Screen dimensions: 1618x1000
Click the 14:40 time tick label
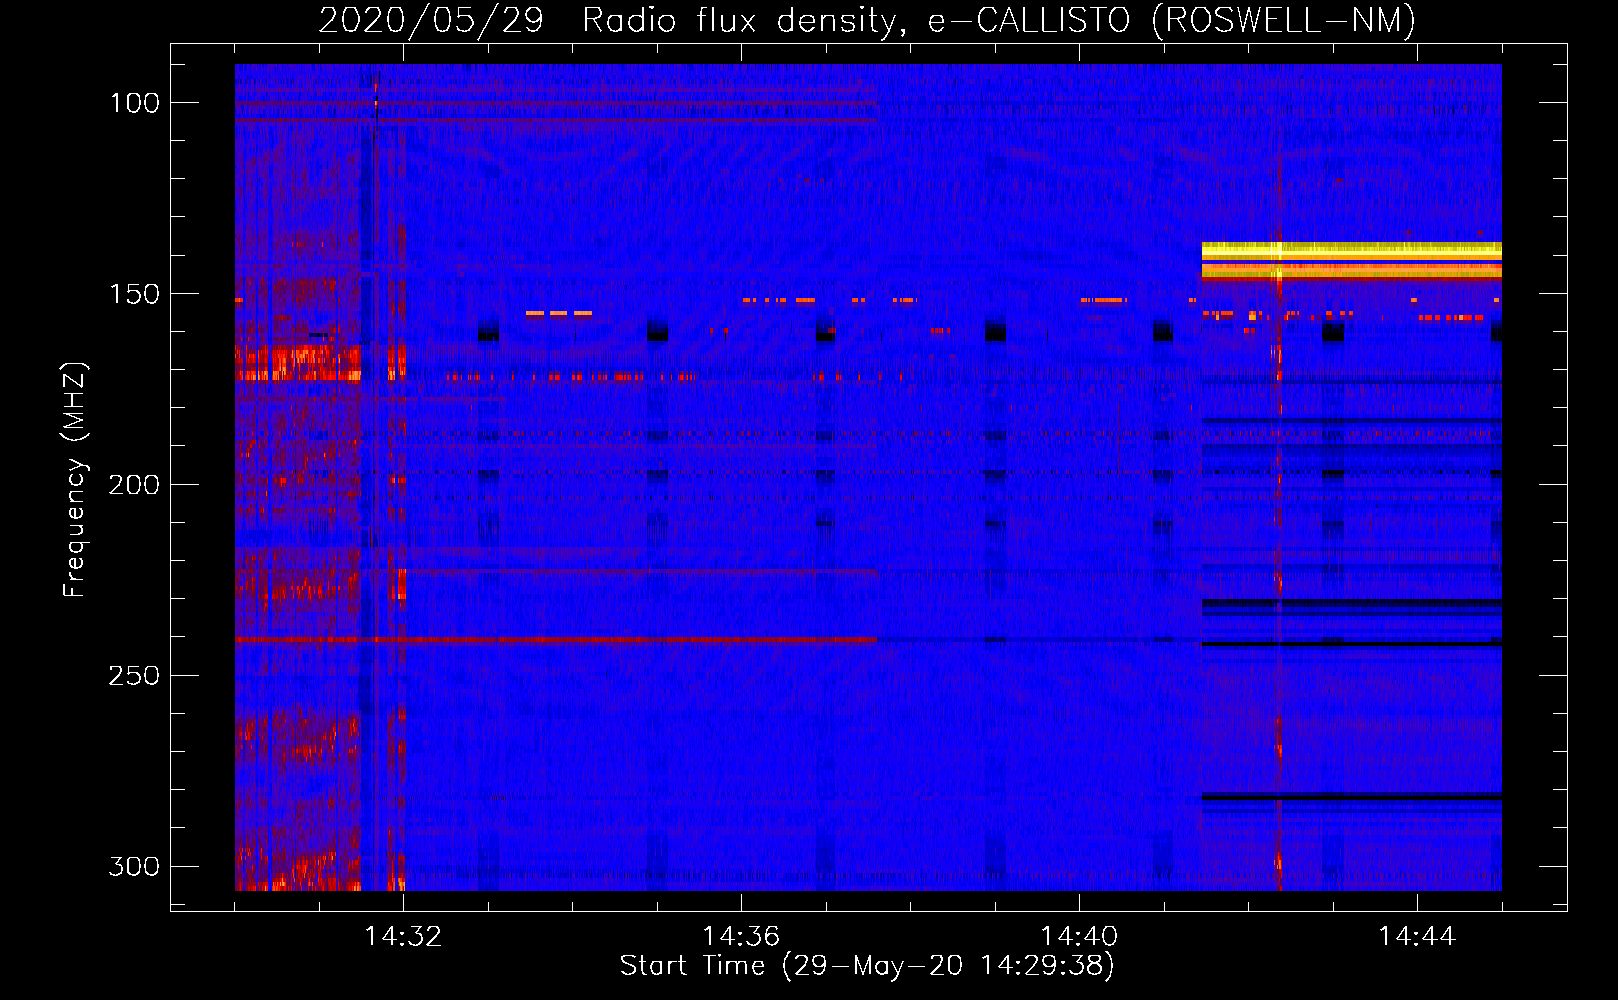point(1079,937)
